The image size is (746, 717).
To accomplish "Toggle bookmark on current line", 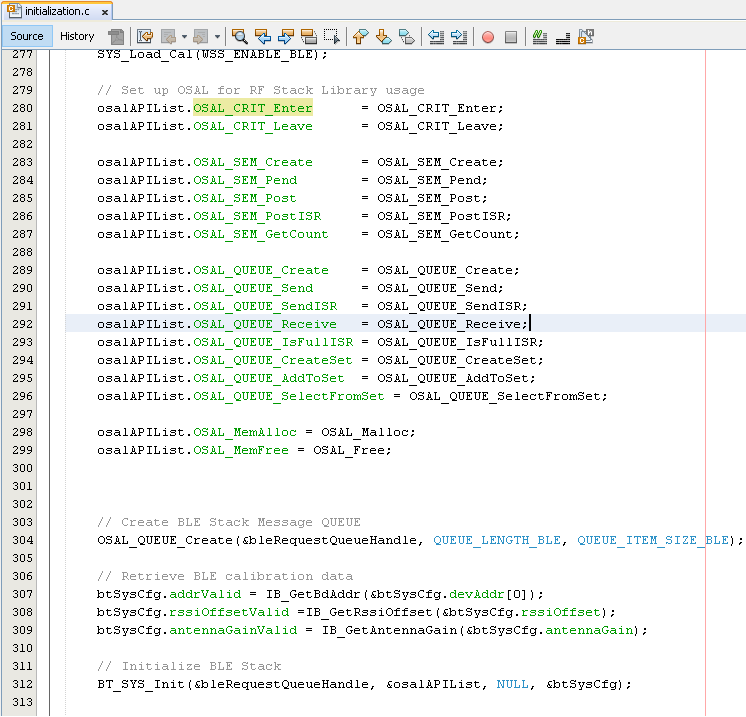I will click(x=406, y=37).
